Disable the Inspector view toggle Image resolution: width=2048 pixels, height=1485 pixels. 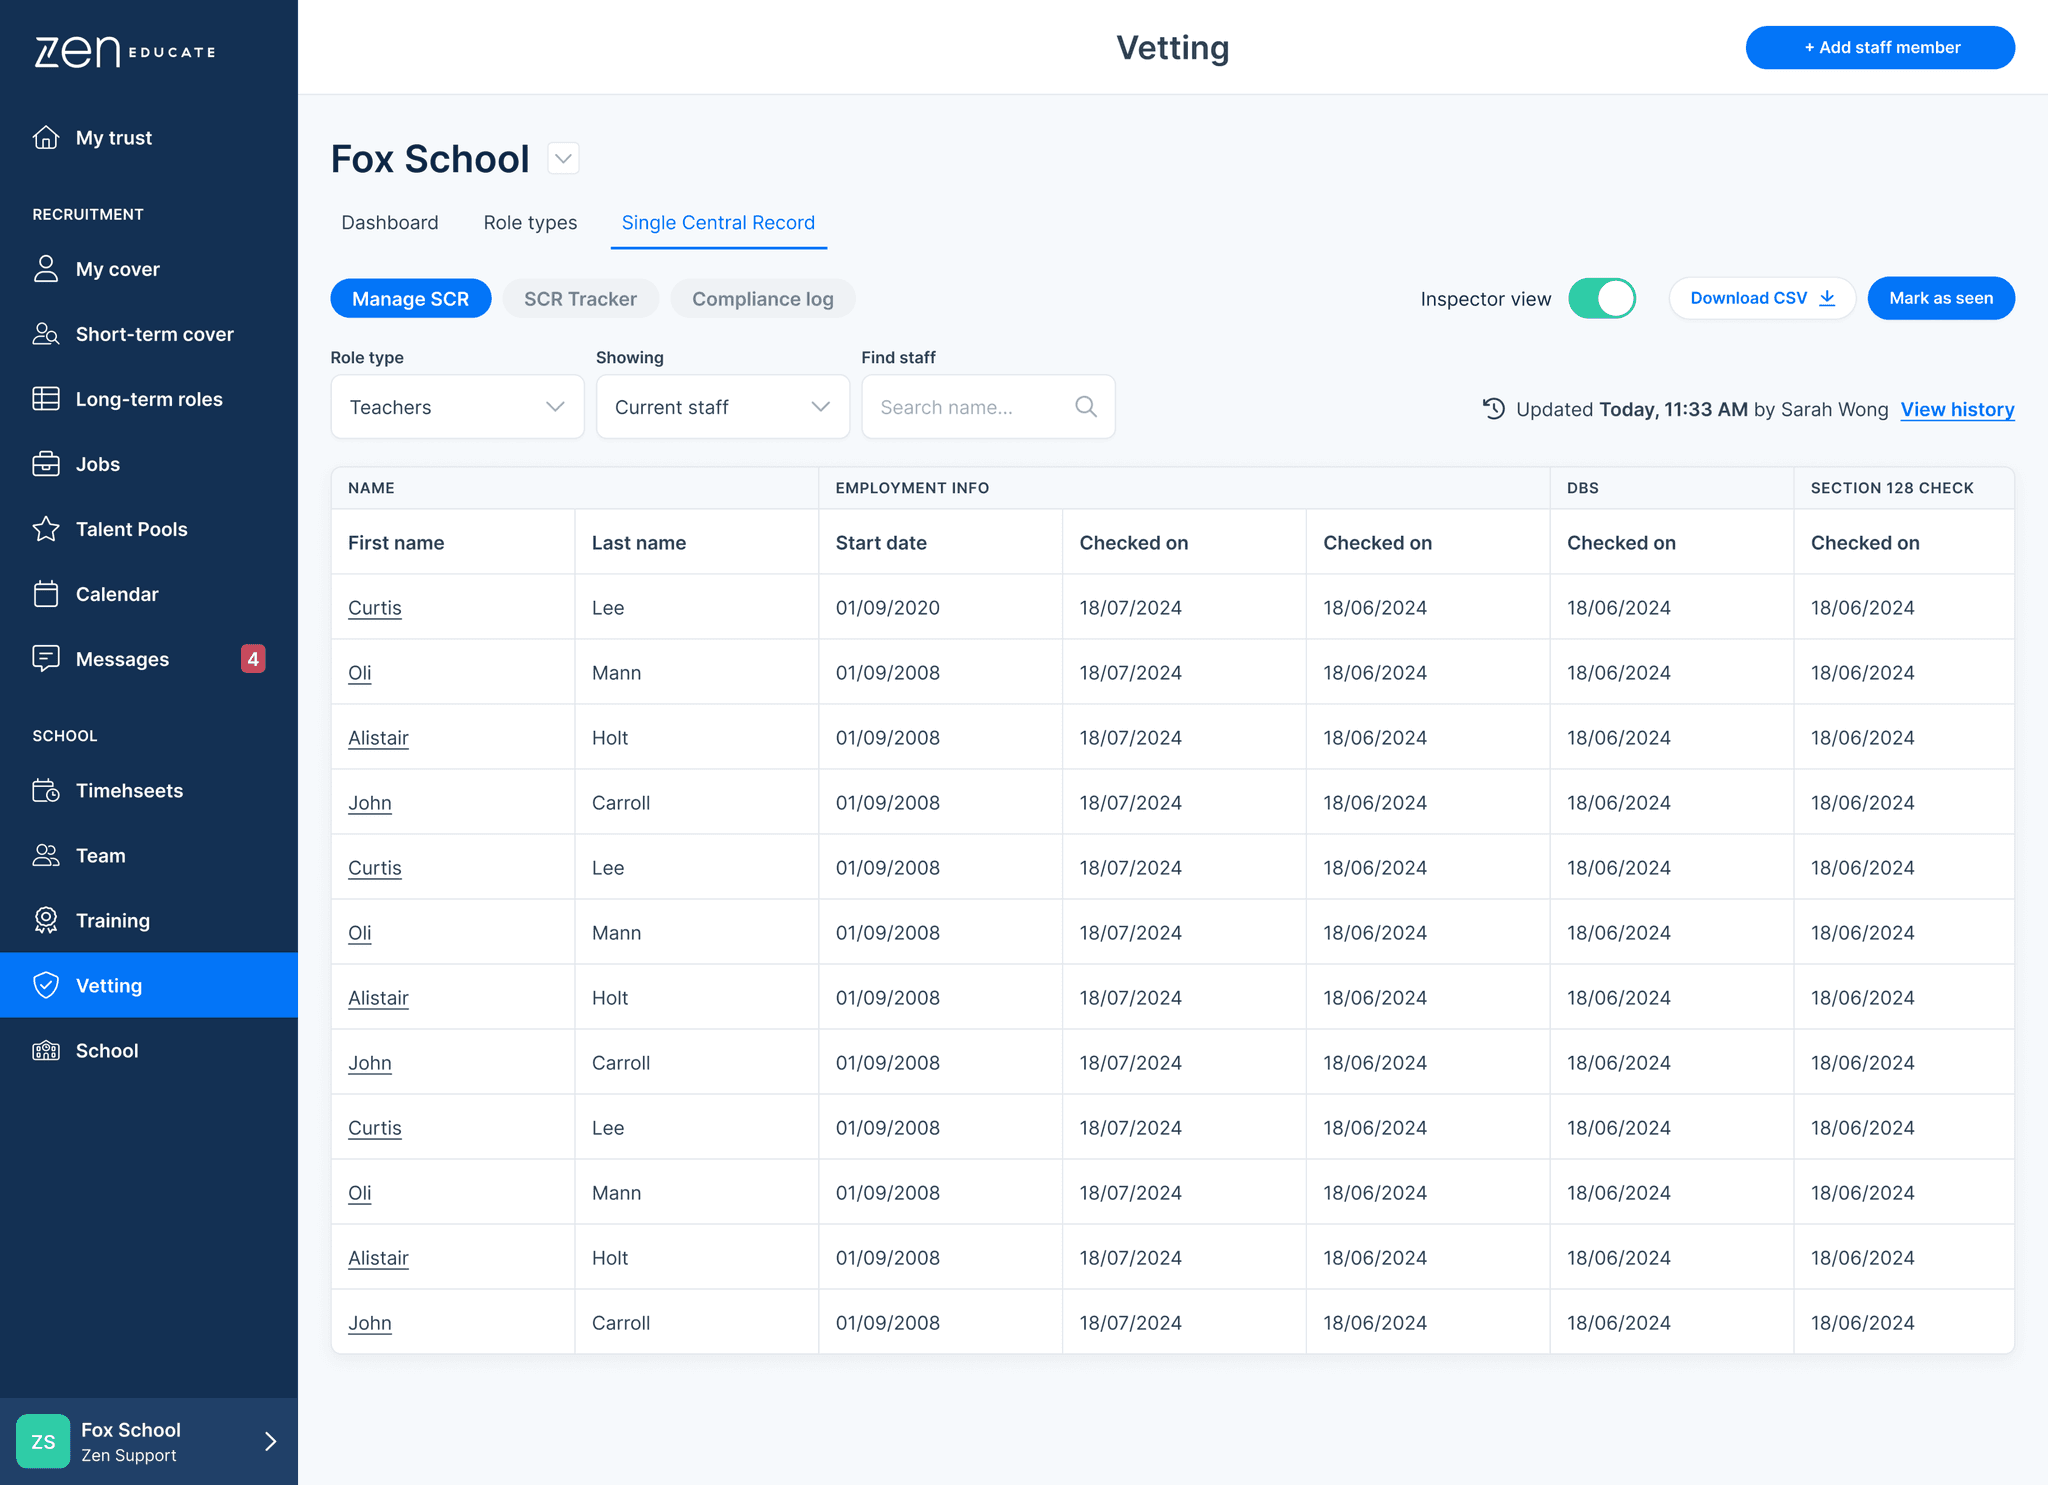tap(1602, 298)
